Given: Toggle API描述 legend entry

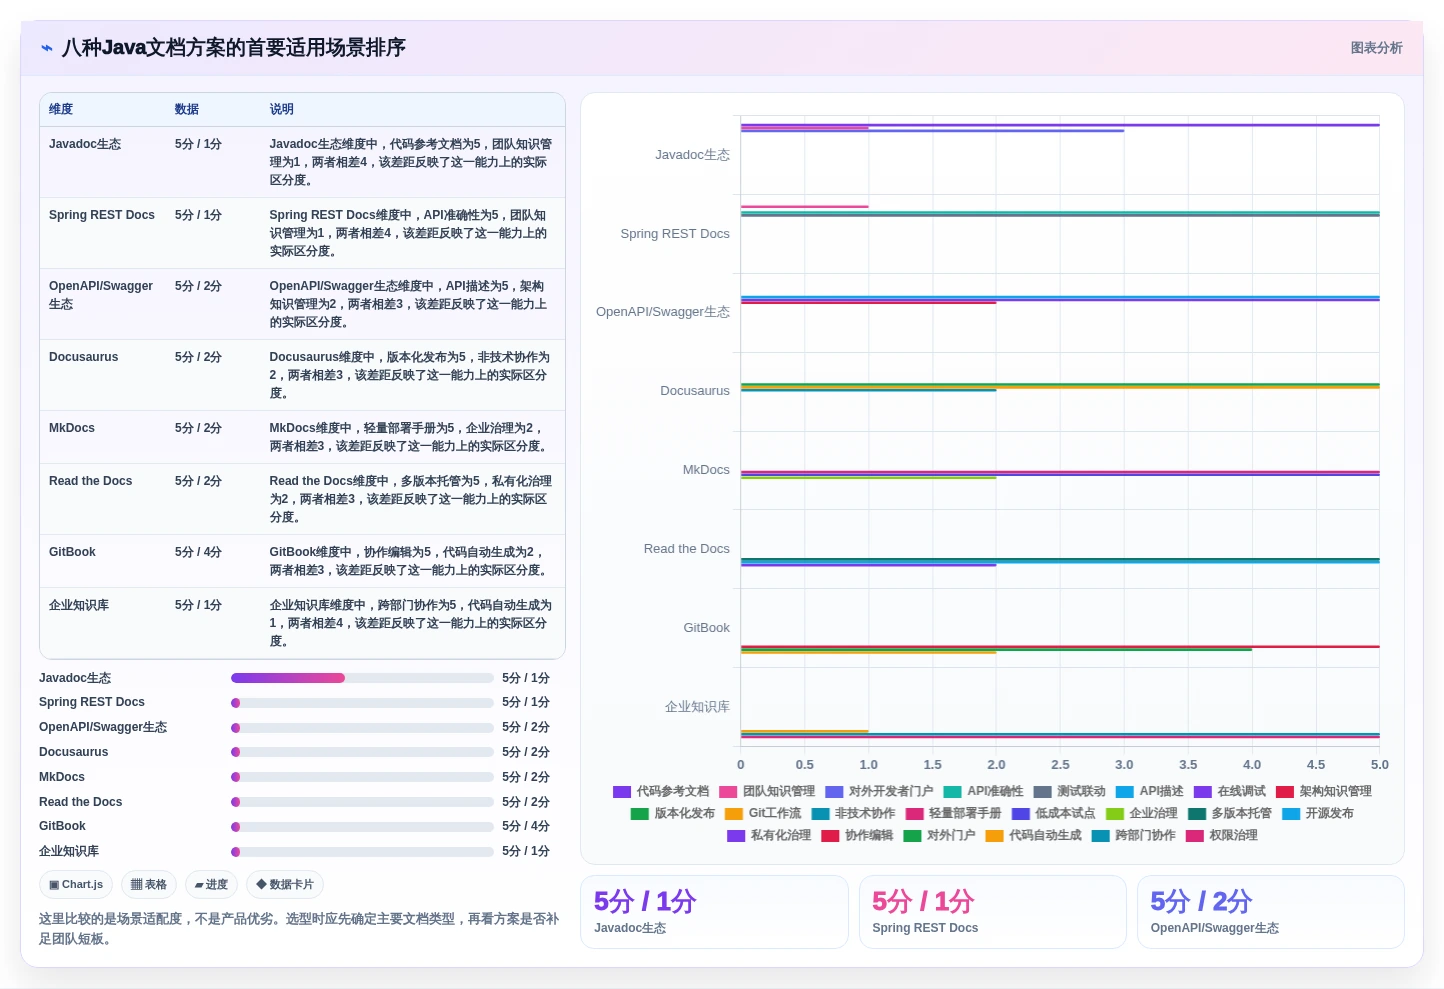Looking at the screenshot, I should click(1150, 791).
